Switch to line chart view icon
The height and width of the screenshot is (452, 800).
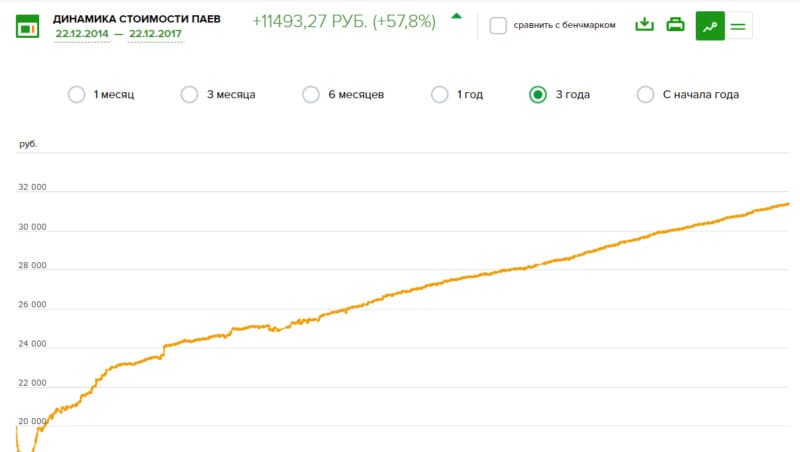(709, 26)
